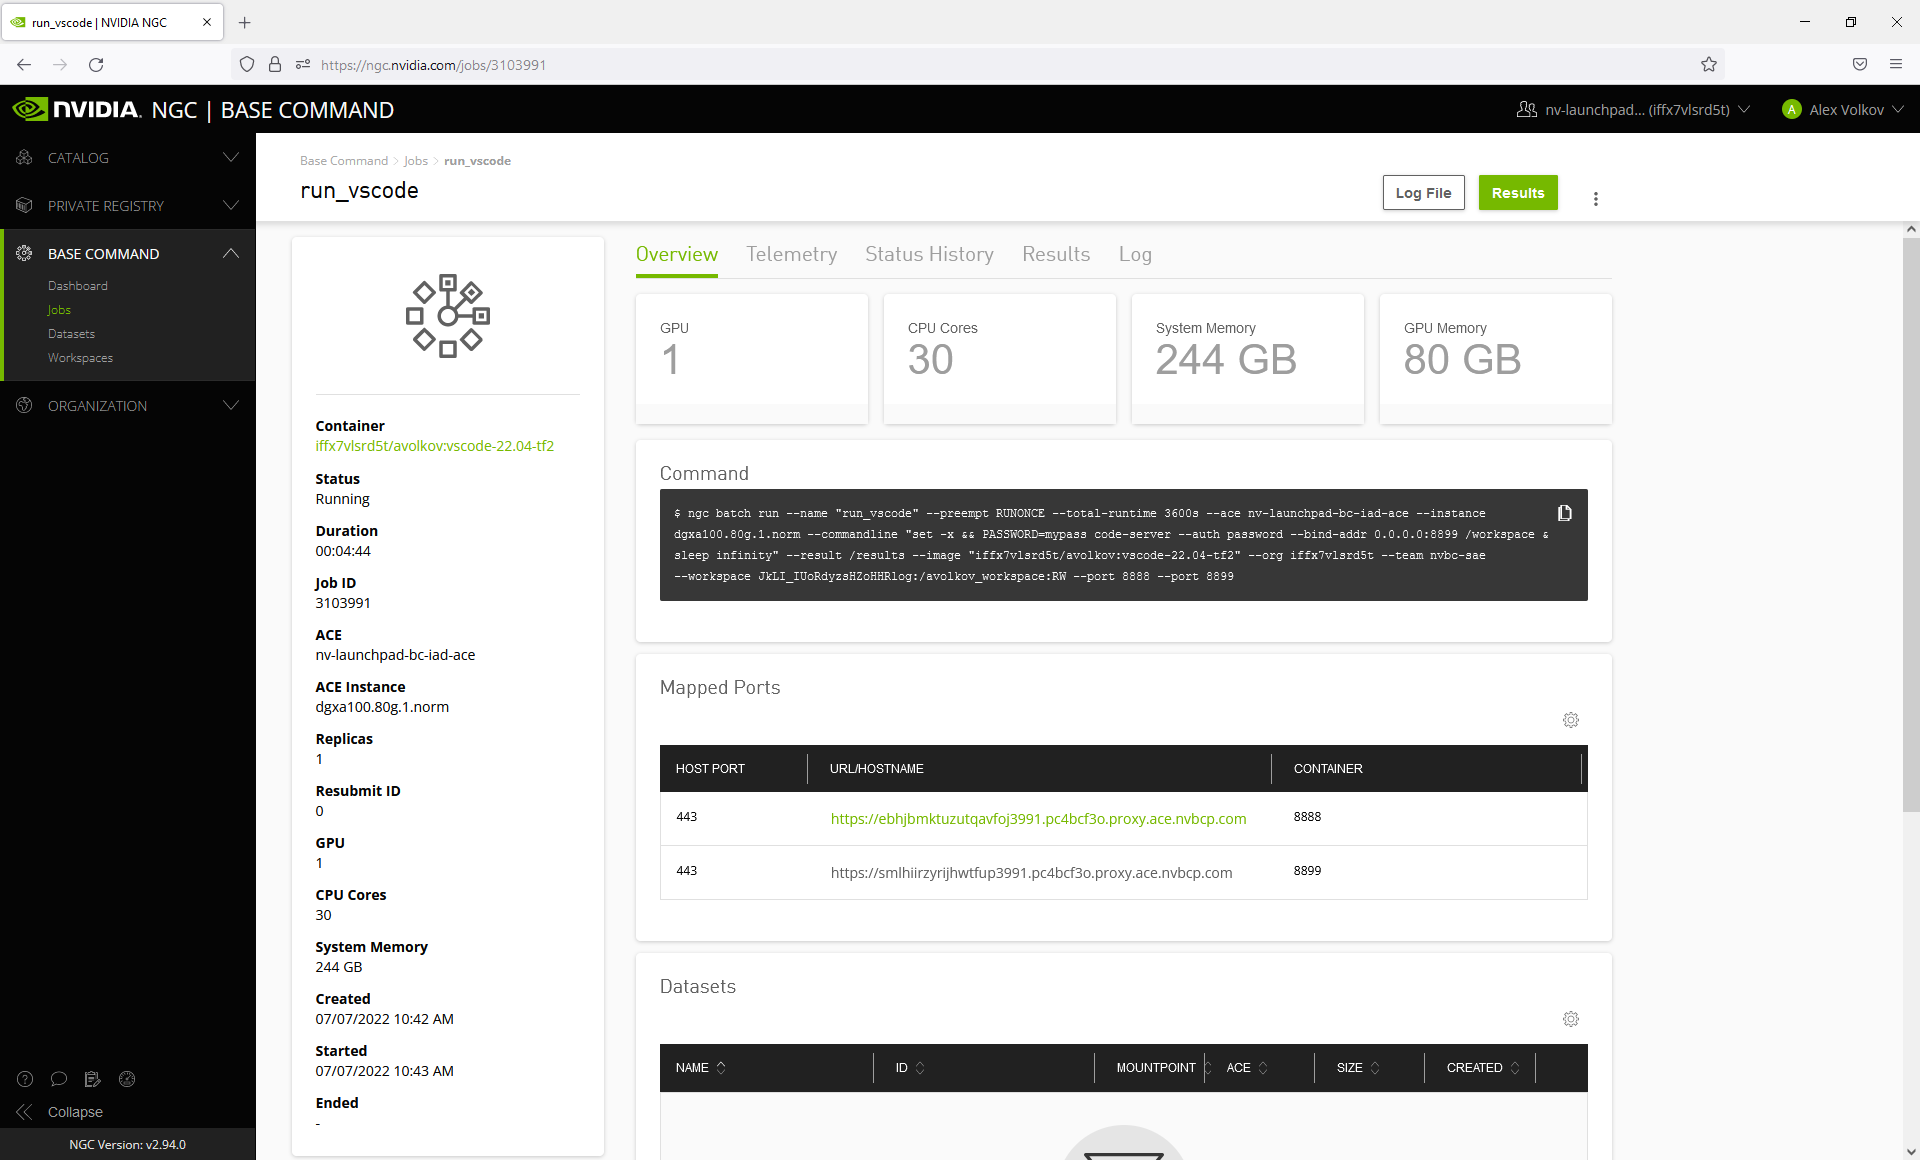Copy the ngc batch run command
The width and height of the screenshot is (1920, 1160).
click(1565, 513)
